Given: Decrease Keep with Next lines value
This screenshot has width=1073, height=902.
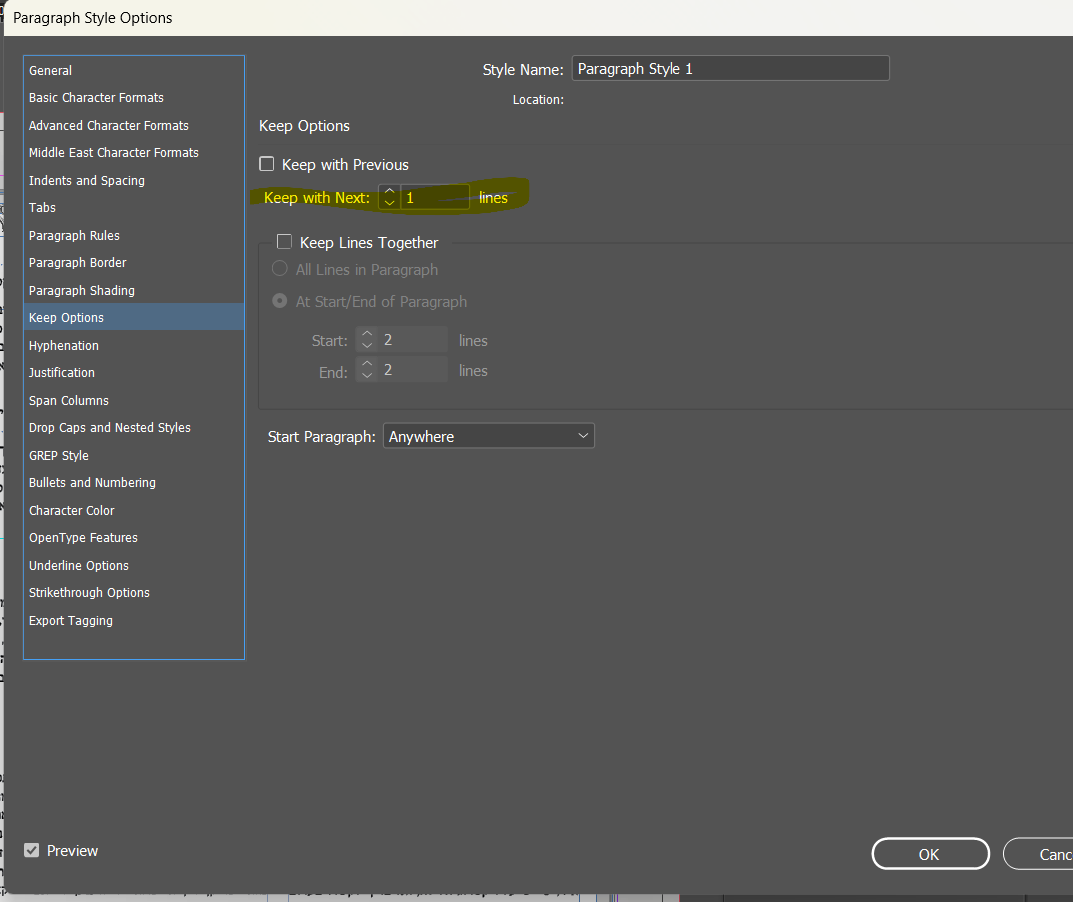Looking at the screenshot, I should [389, 203].
